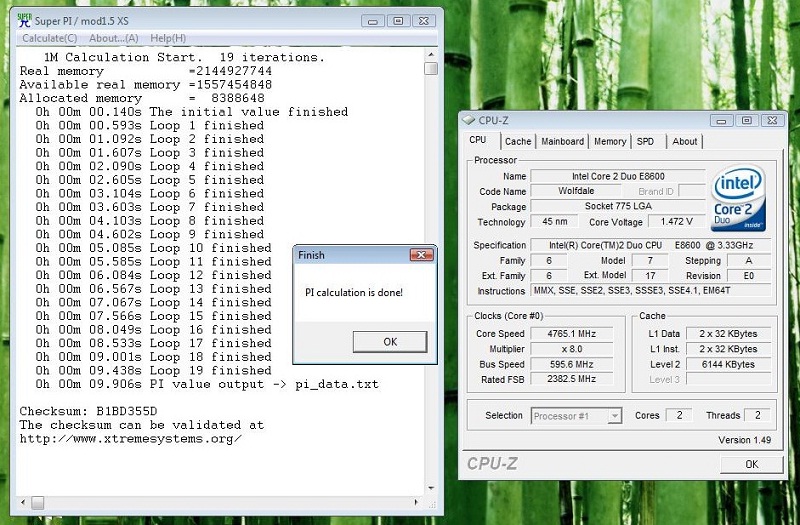This screenshot has width=800, height=525.
Task: Click the horizontal scrollbar thumb in Super PI
Action: coord(38,503)
